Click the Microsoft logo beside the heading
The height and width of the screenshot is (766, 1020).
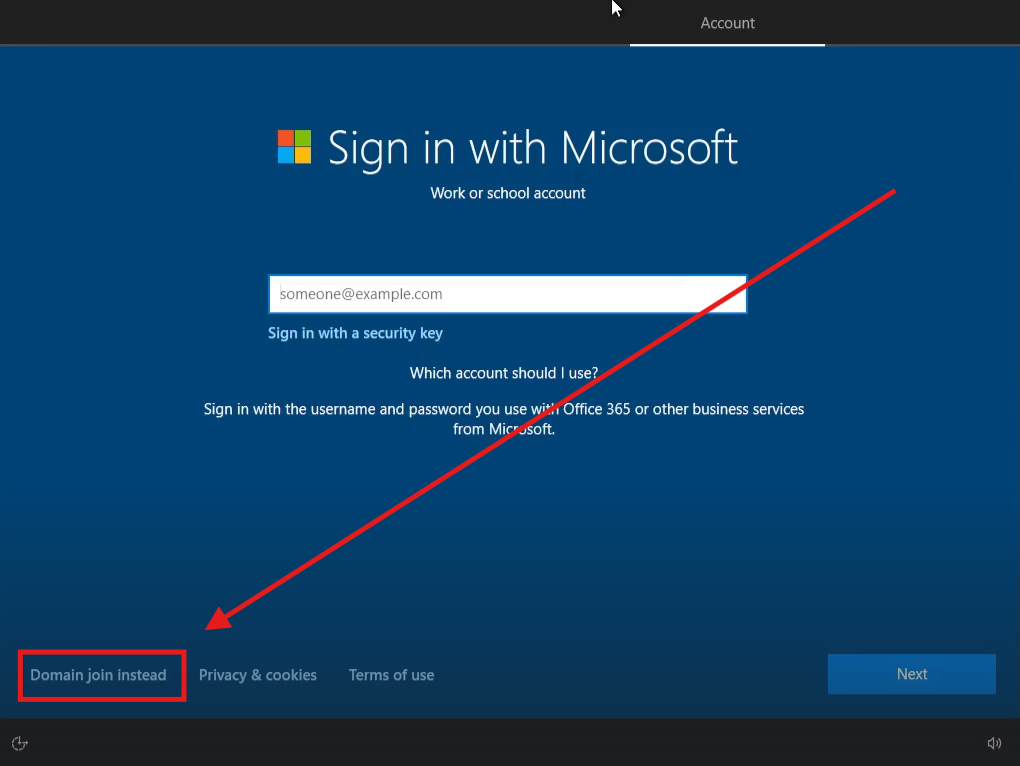pos(294,146)
